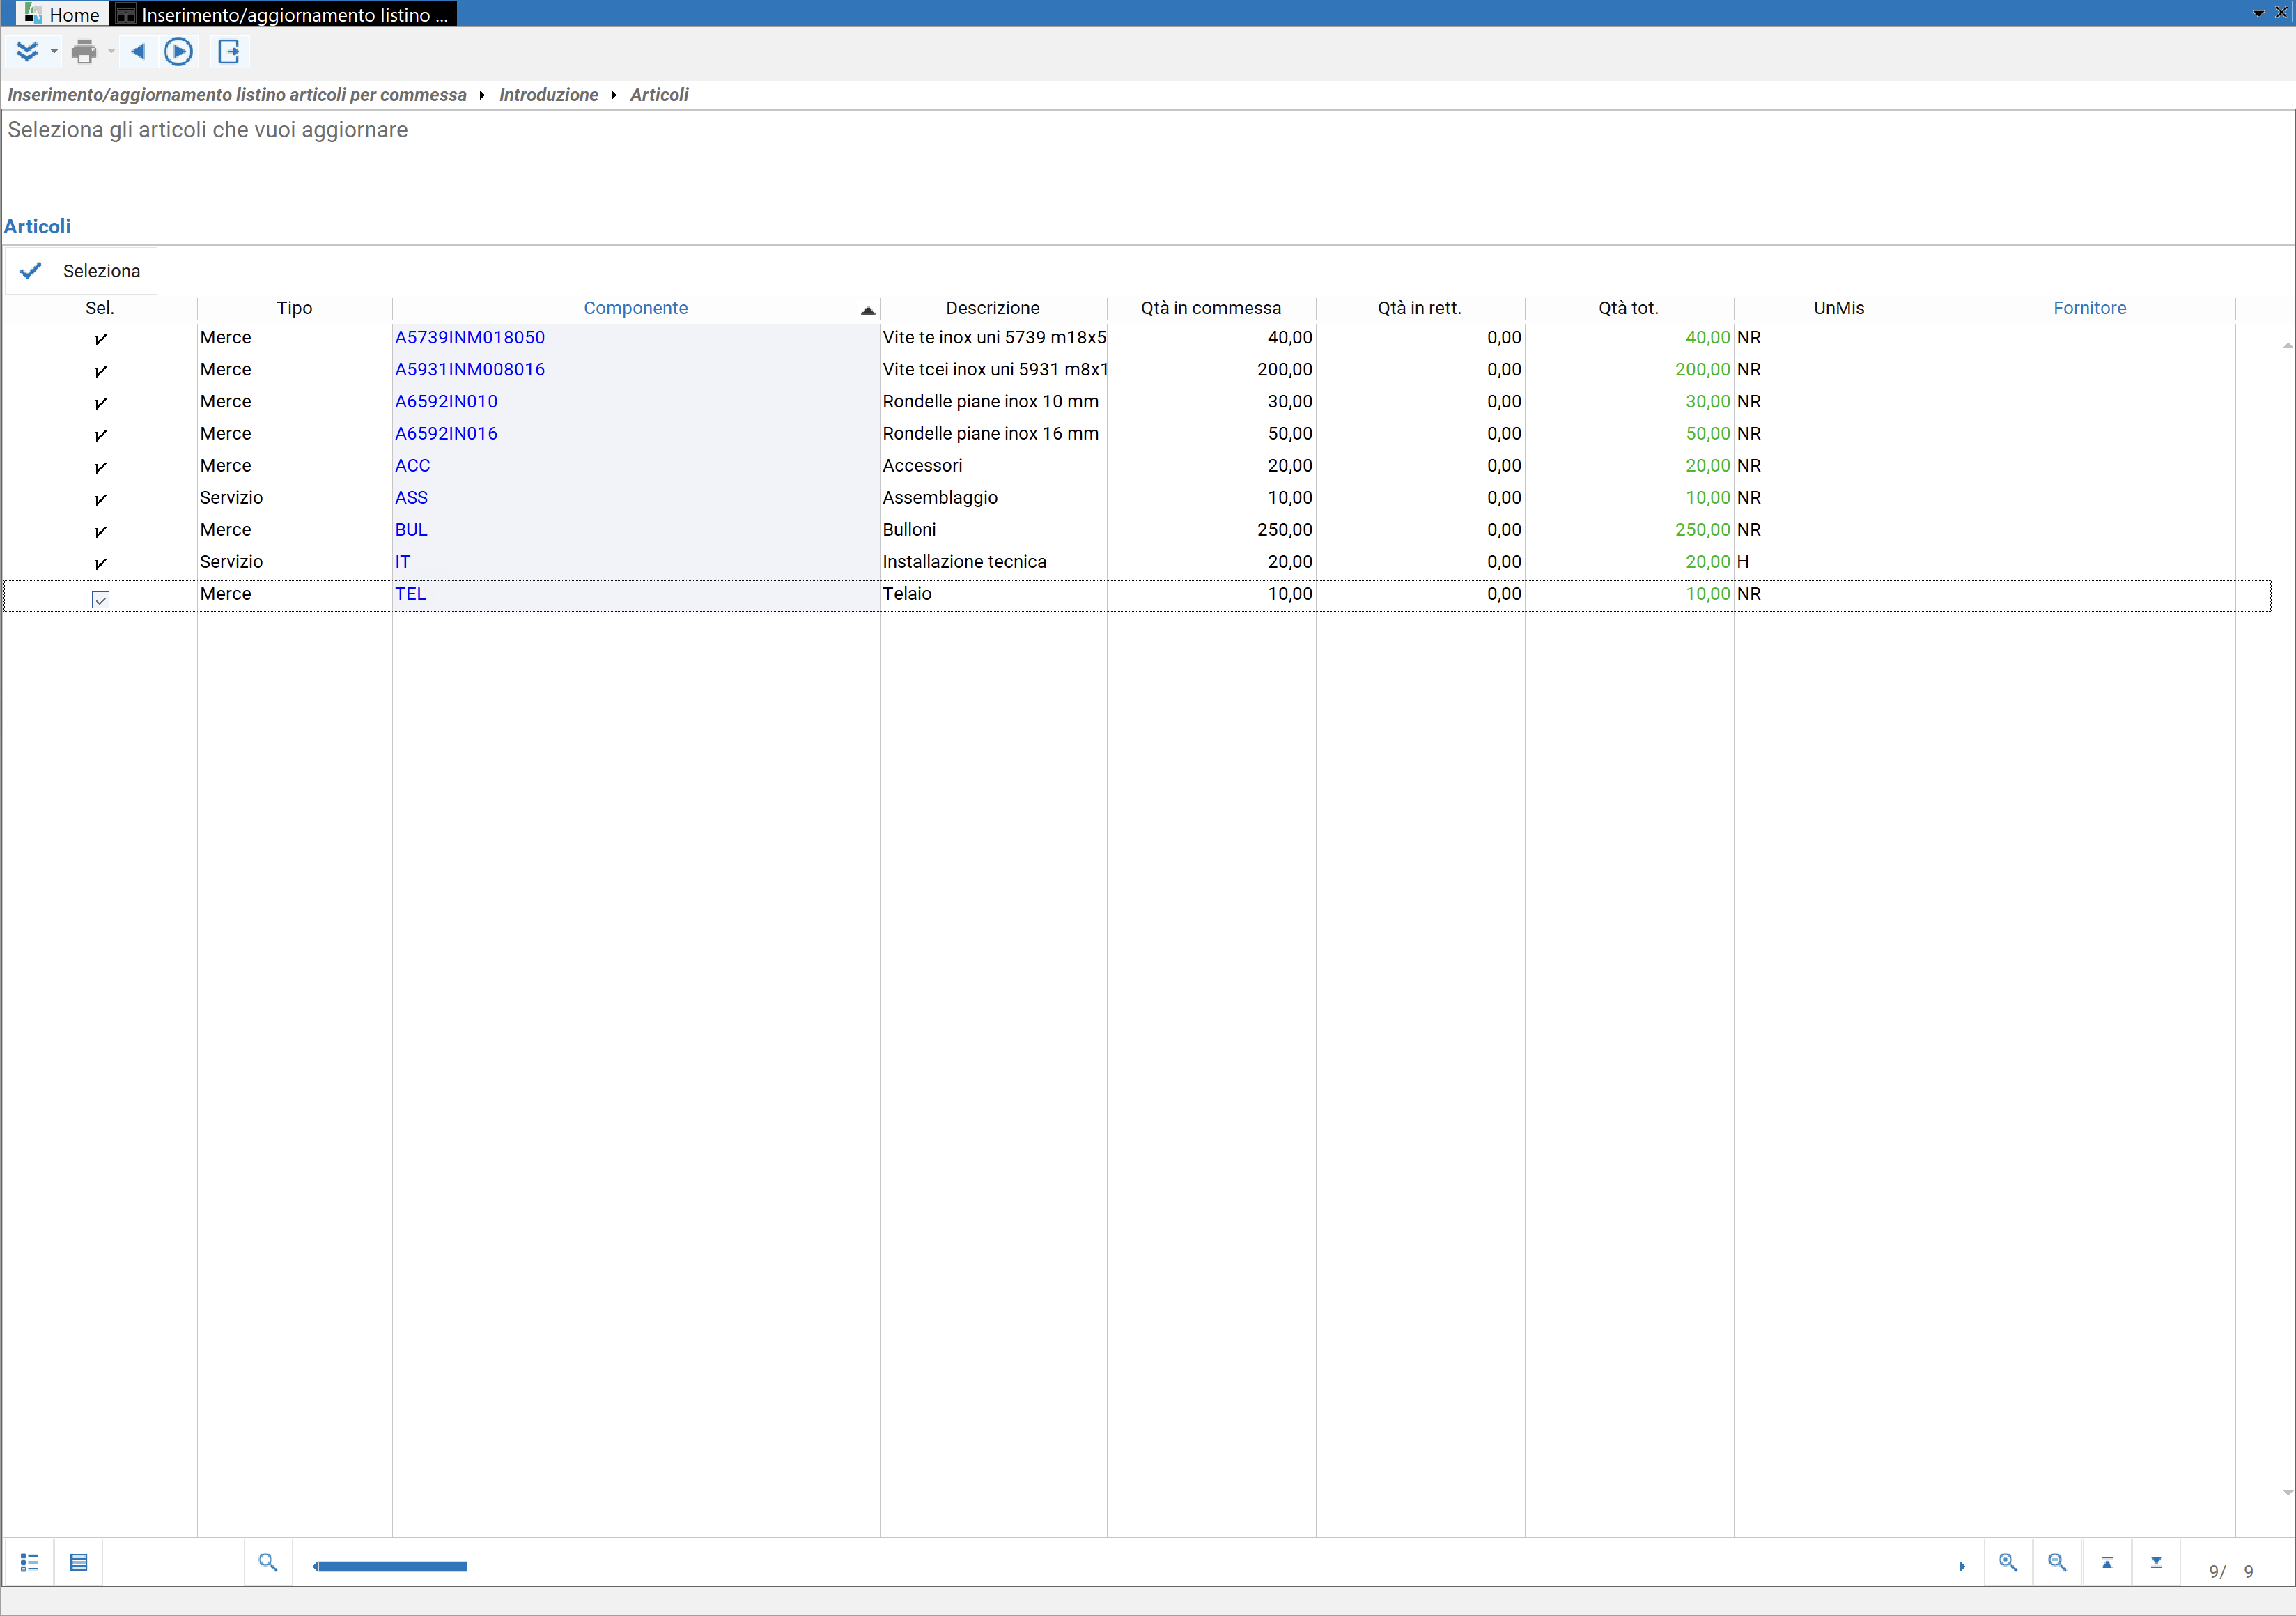Screen dimensions: 2296x1616
Task: Open the tab list dropdown arrow at top right
Action: pyautogui.click(x=2259, y=13)
